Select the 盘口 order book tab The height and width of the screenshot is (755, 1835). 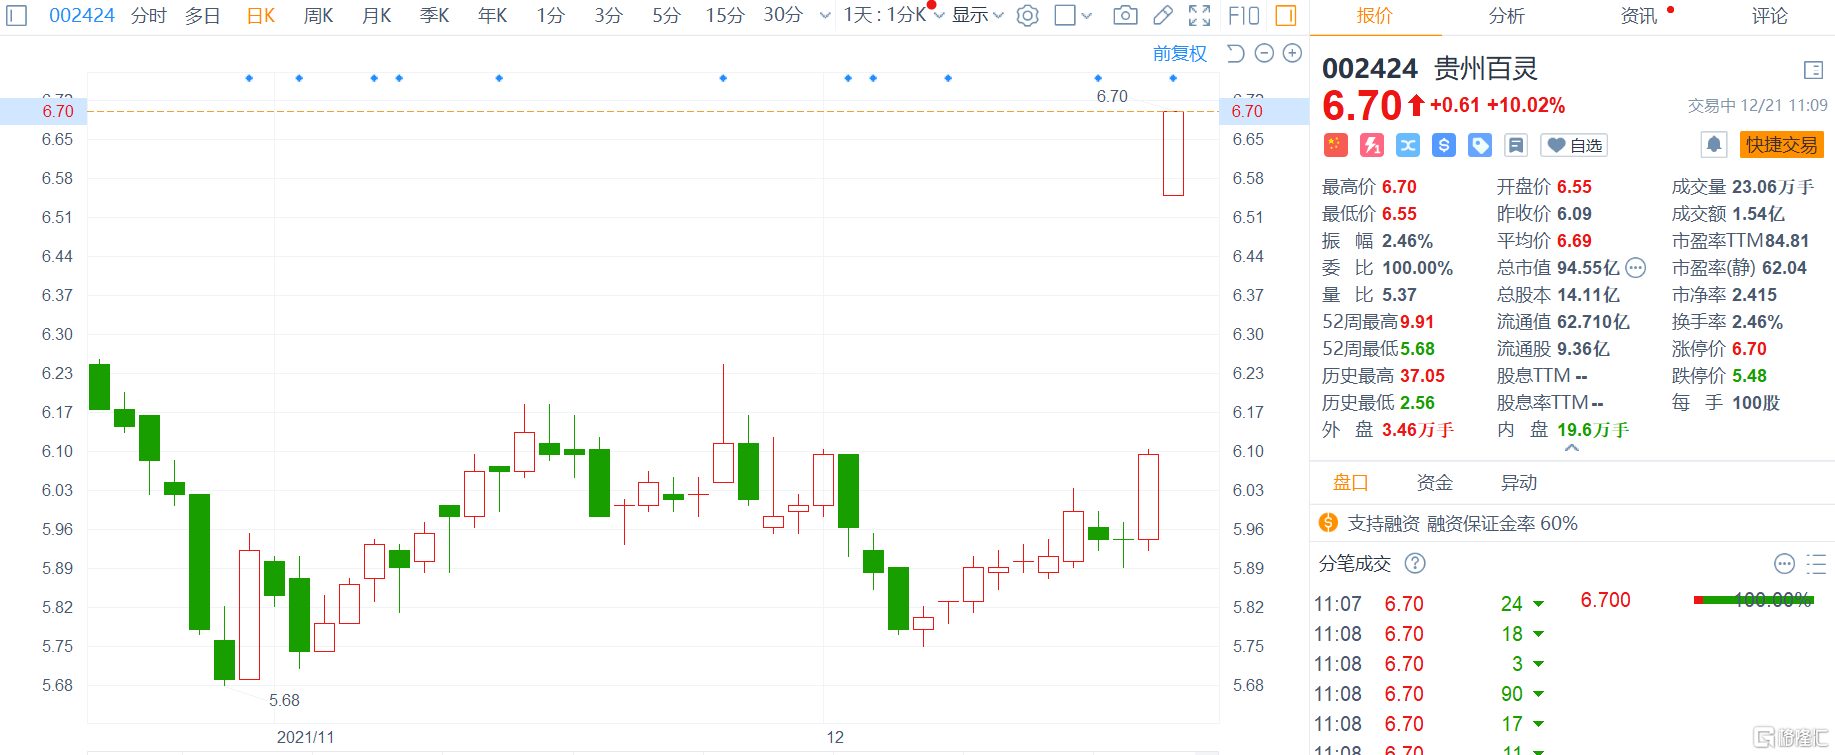pyautogui.click(x=1351, y=483)
